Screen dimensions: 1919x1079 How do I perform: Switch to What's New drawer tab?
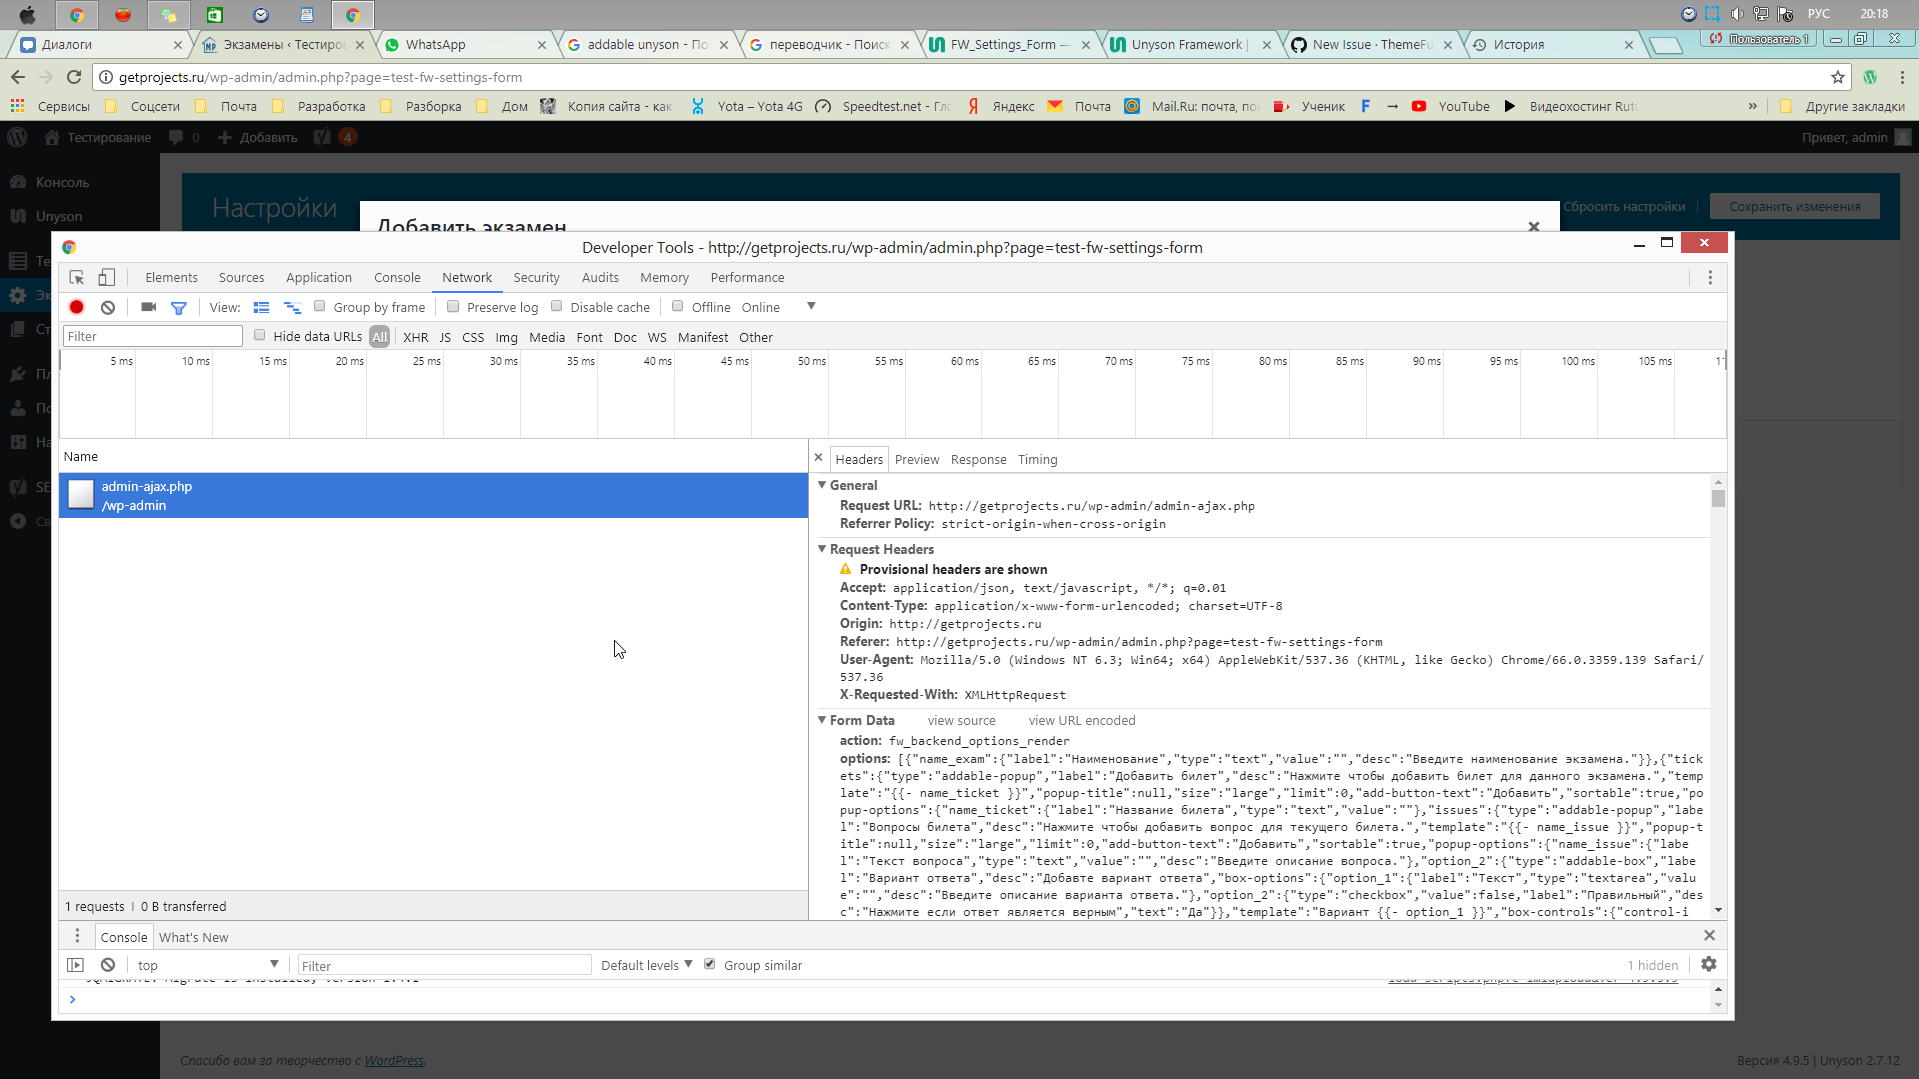(193, 937)
